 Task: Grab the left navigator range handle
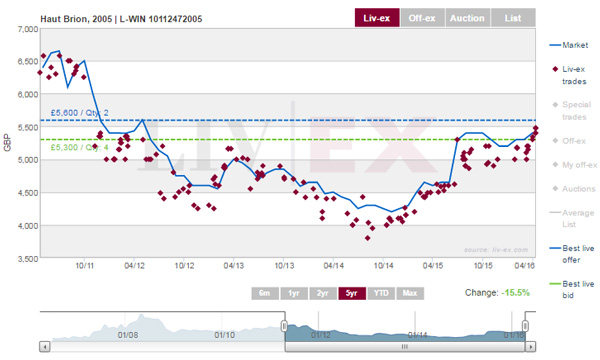pos(284,326)
